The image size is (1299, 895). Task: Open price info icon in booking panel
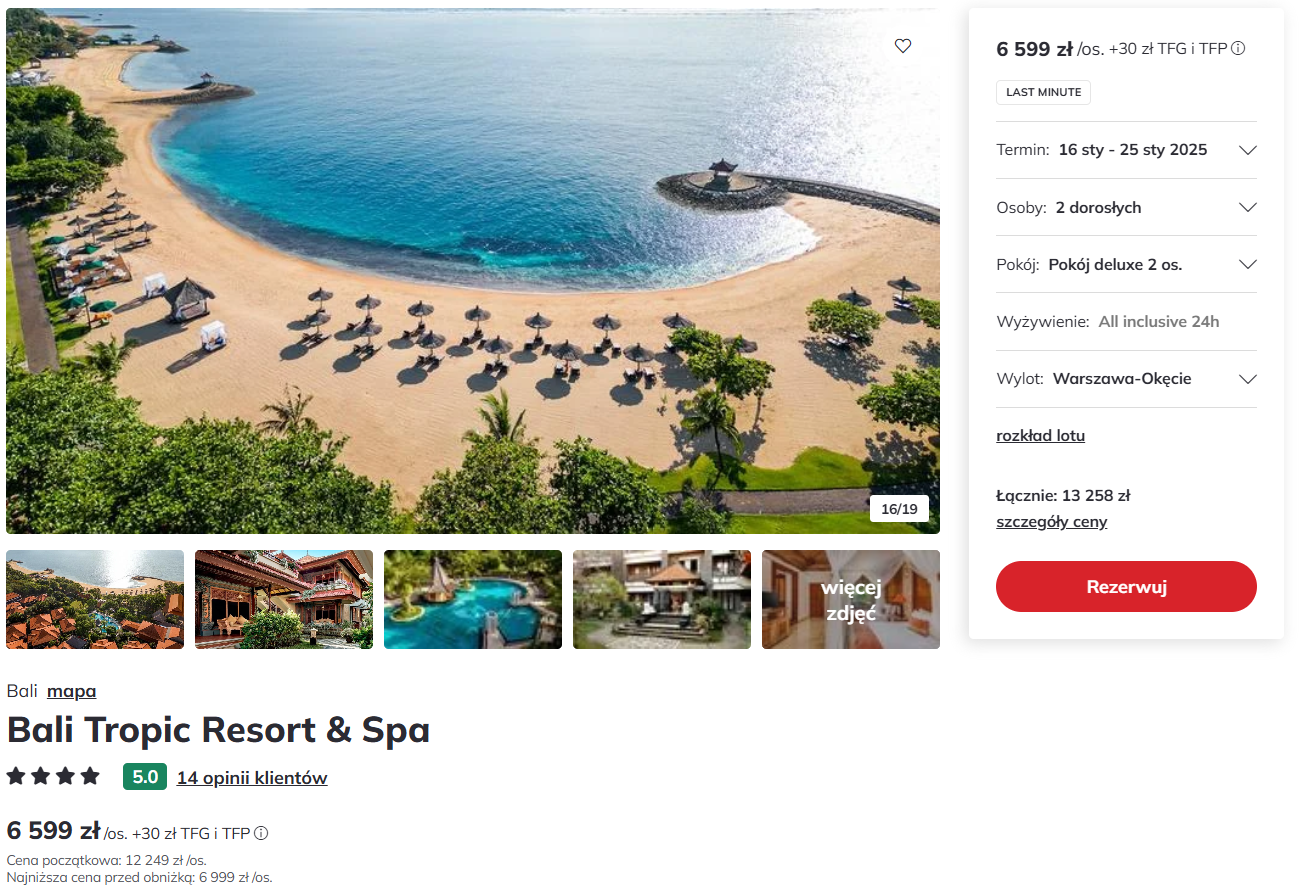[x=1238, y=48]
